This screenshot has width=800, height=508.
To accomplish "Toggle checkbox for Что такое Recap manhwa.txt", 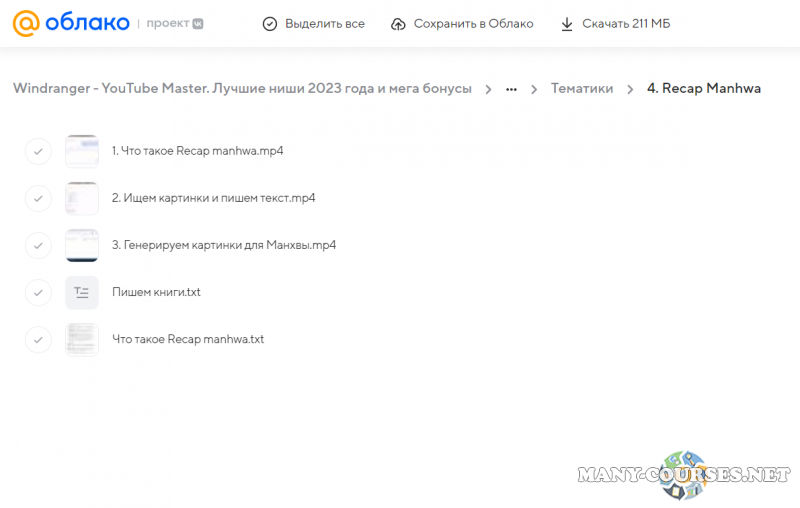I will click(x=38, y=339).
